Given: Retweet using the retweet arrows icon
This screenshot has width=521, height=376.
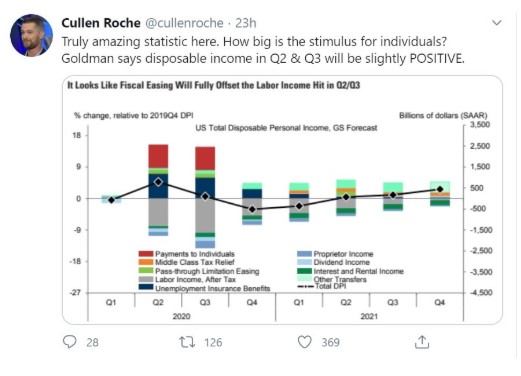Looking at the screenshot, I should coord(187,342).
